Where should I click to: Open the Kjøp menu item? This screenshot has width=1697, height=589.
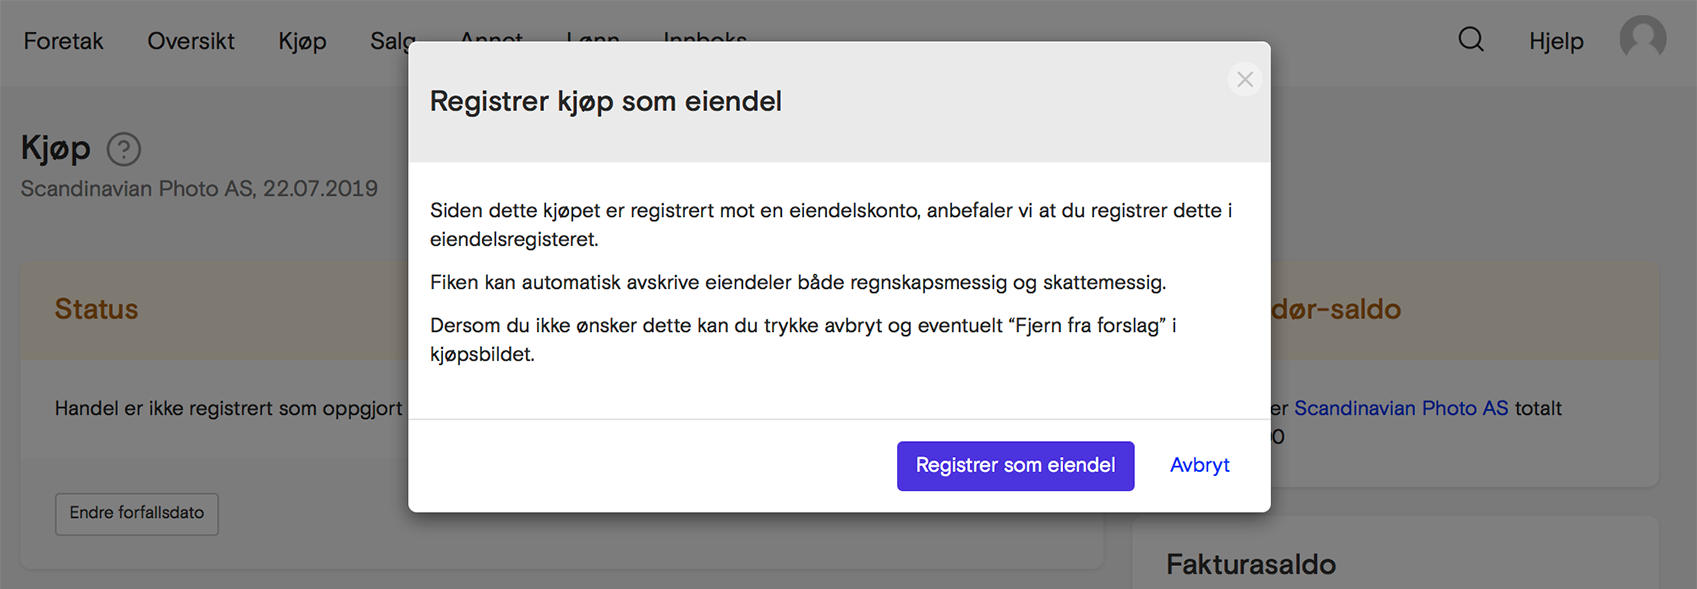click(302, 41)
